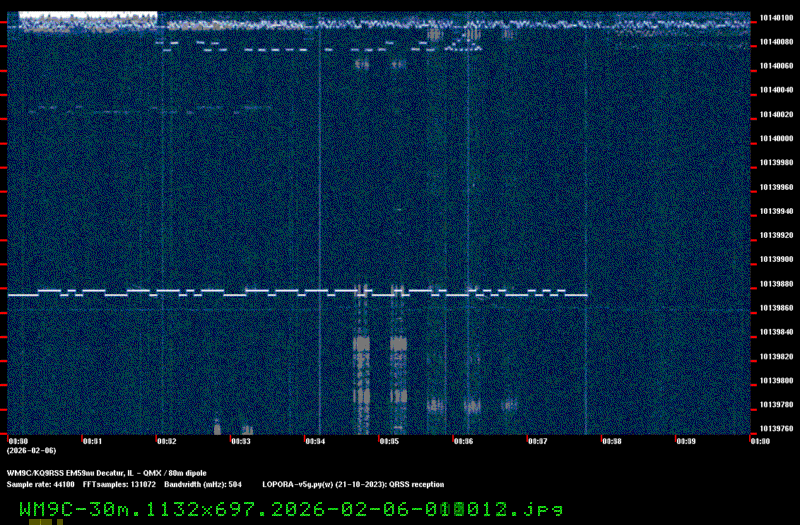Click the 10140100 frequency label
Viewport: 800px width, 525px height.
tap(777, 18)
